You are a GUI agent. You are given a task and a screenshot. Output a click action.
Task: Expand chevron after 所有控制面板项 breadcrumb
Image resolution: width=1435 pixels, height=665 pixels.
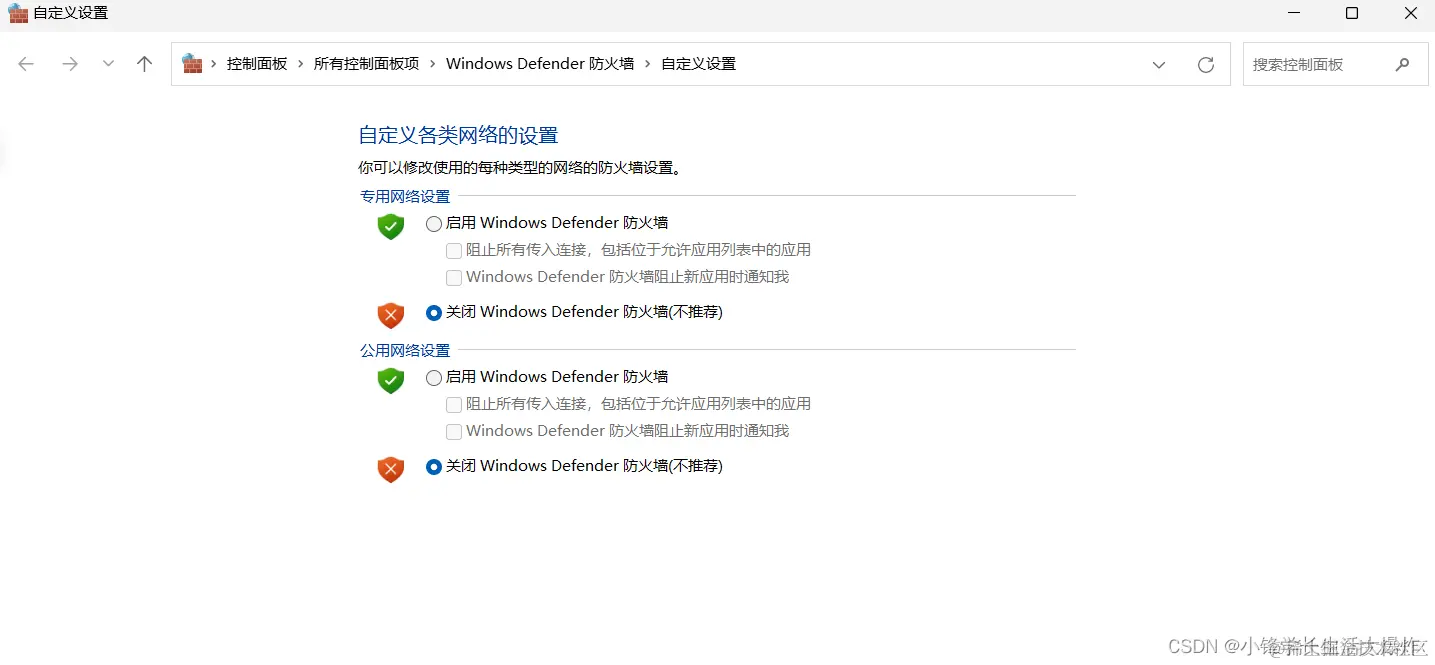[x=433, y=64]
